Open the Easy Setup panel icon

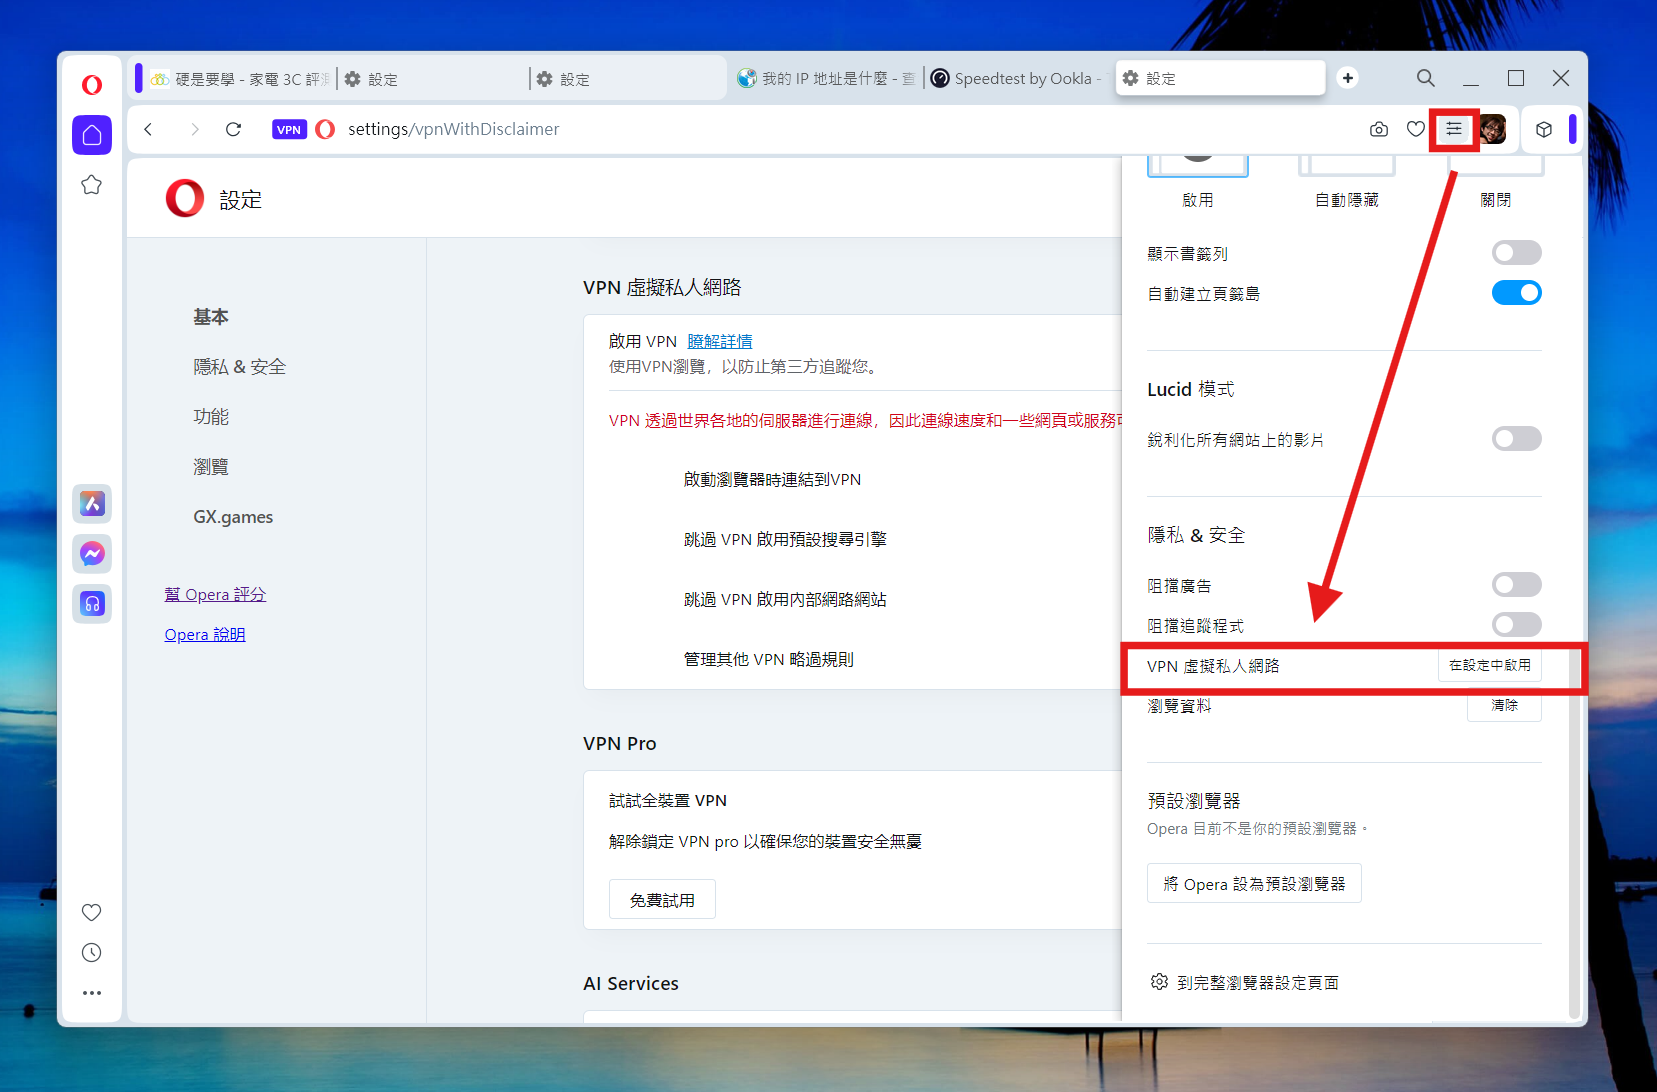pyautogui.click(x=1453, y=129)
